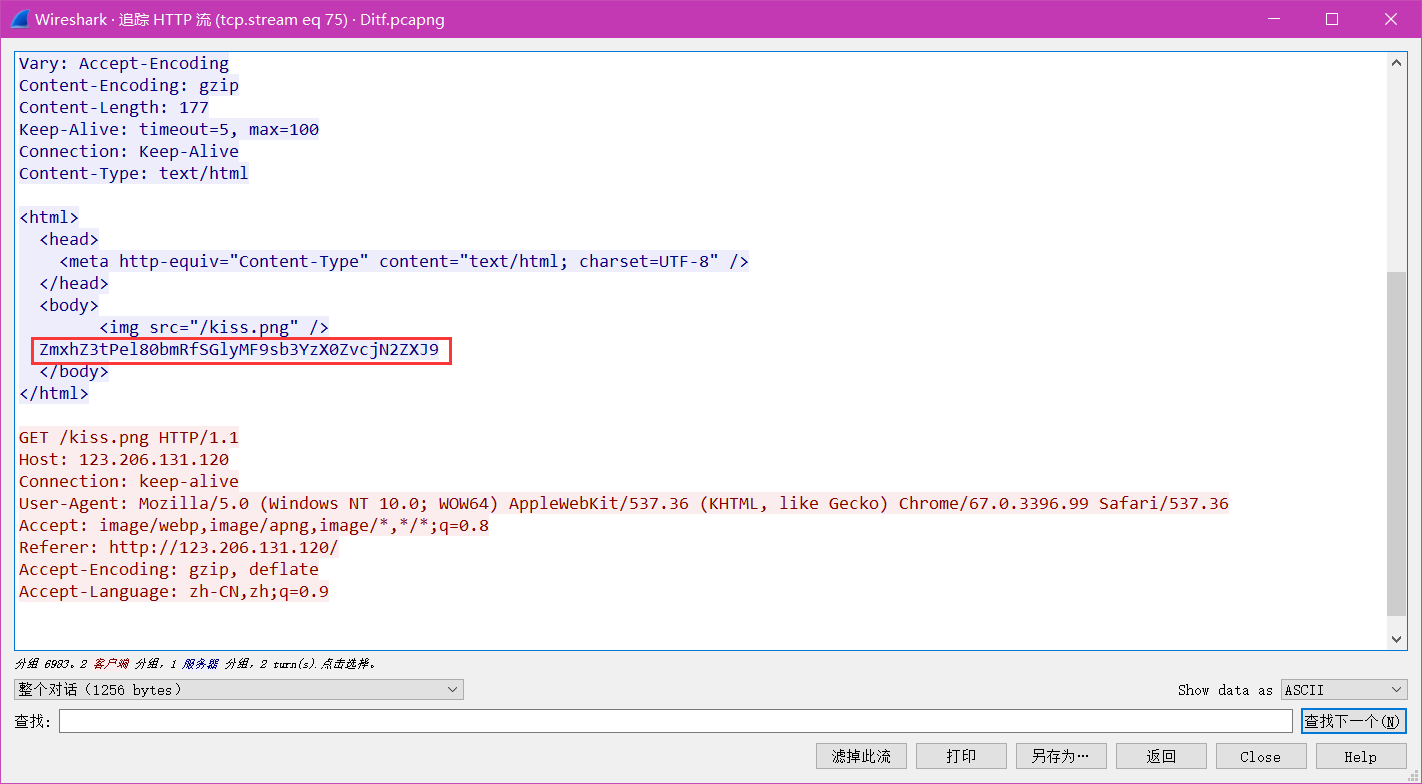Click the base64 string ZmxhZ3tPel80bmRf line

[239, 350]
